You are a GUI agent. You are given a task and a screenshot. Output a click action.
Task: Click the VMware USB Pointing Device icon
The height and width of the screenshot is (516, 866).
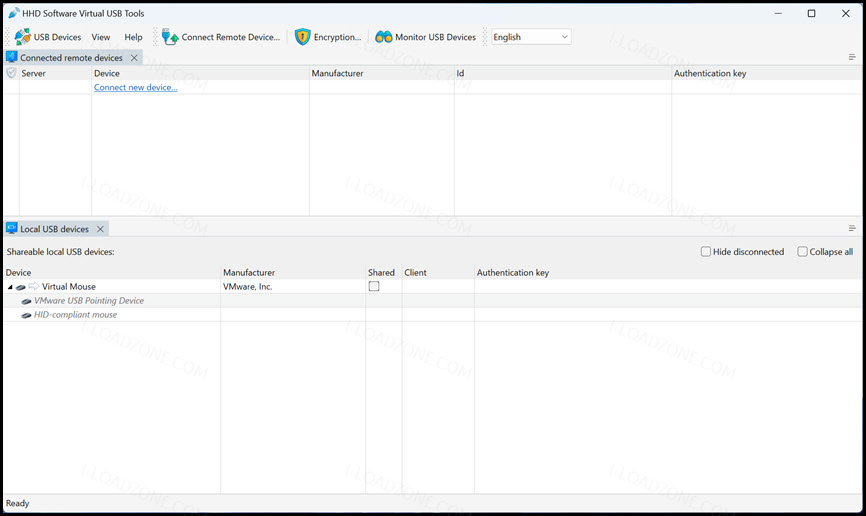[x=26, y=301]
